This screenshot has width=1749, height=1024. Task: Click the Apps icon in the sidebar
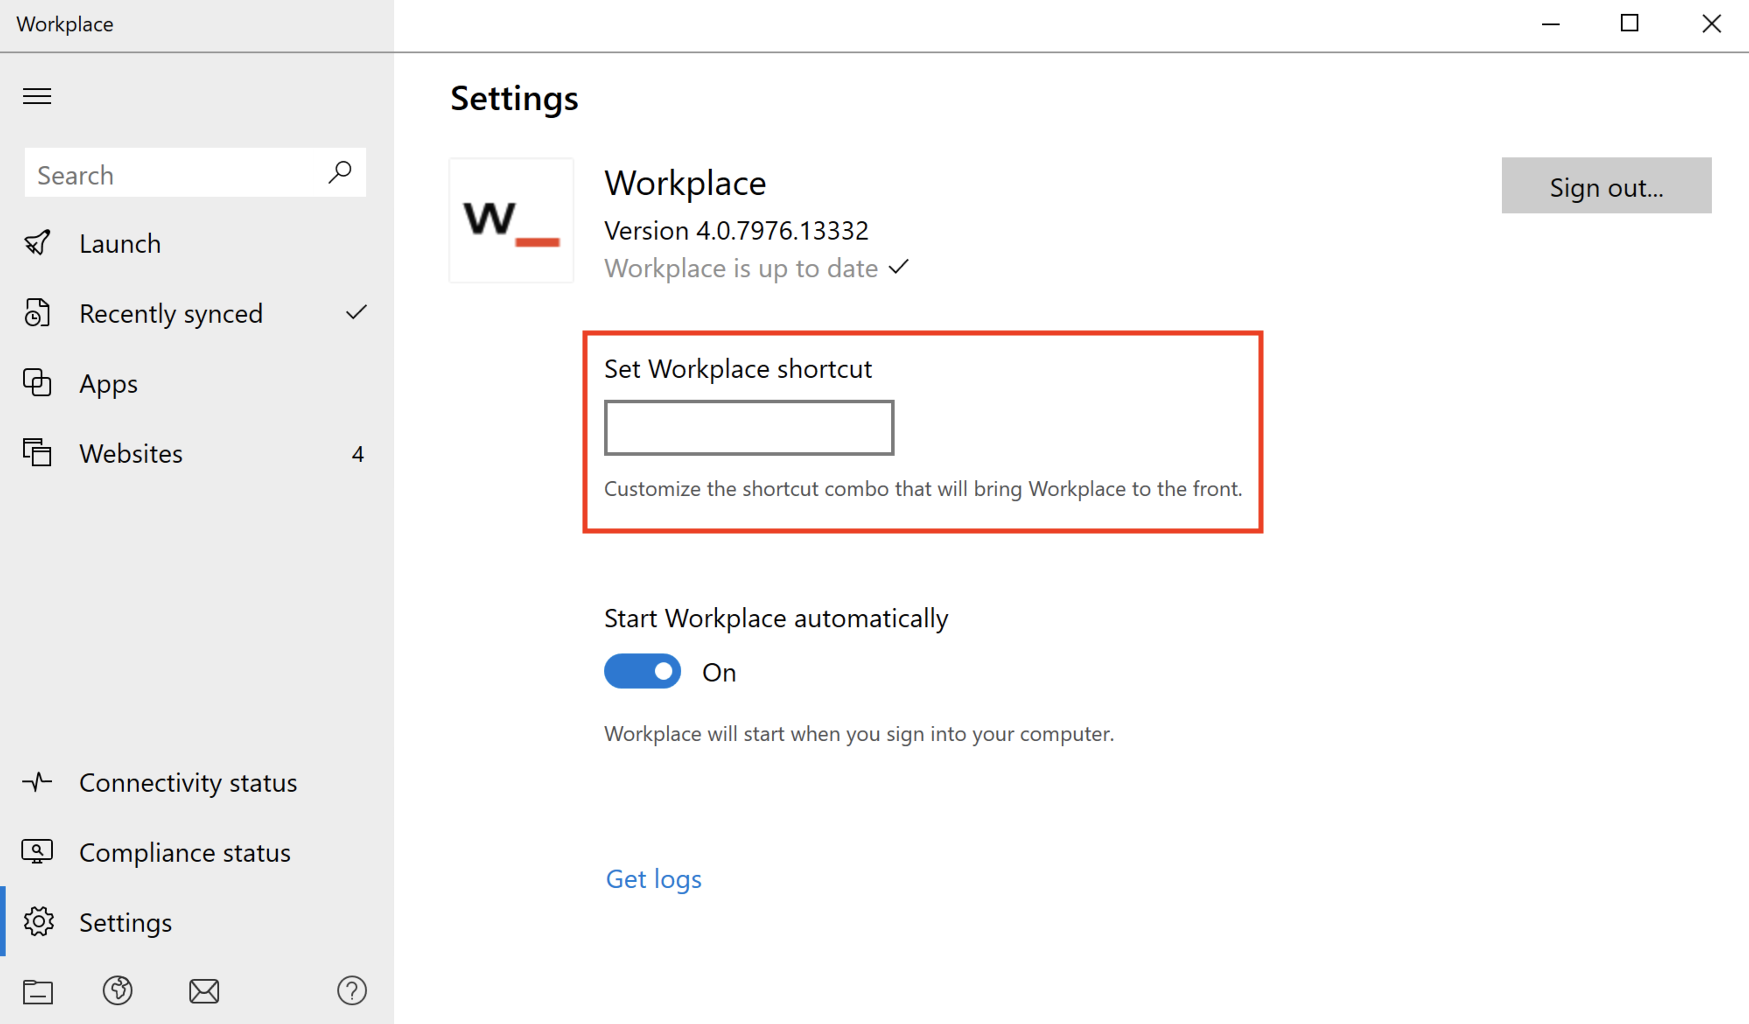37,383
